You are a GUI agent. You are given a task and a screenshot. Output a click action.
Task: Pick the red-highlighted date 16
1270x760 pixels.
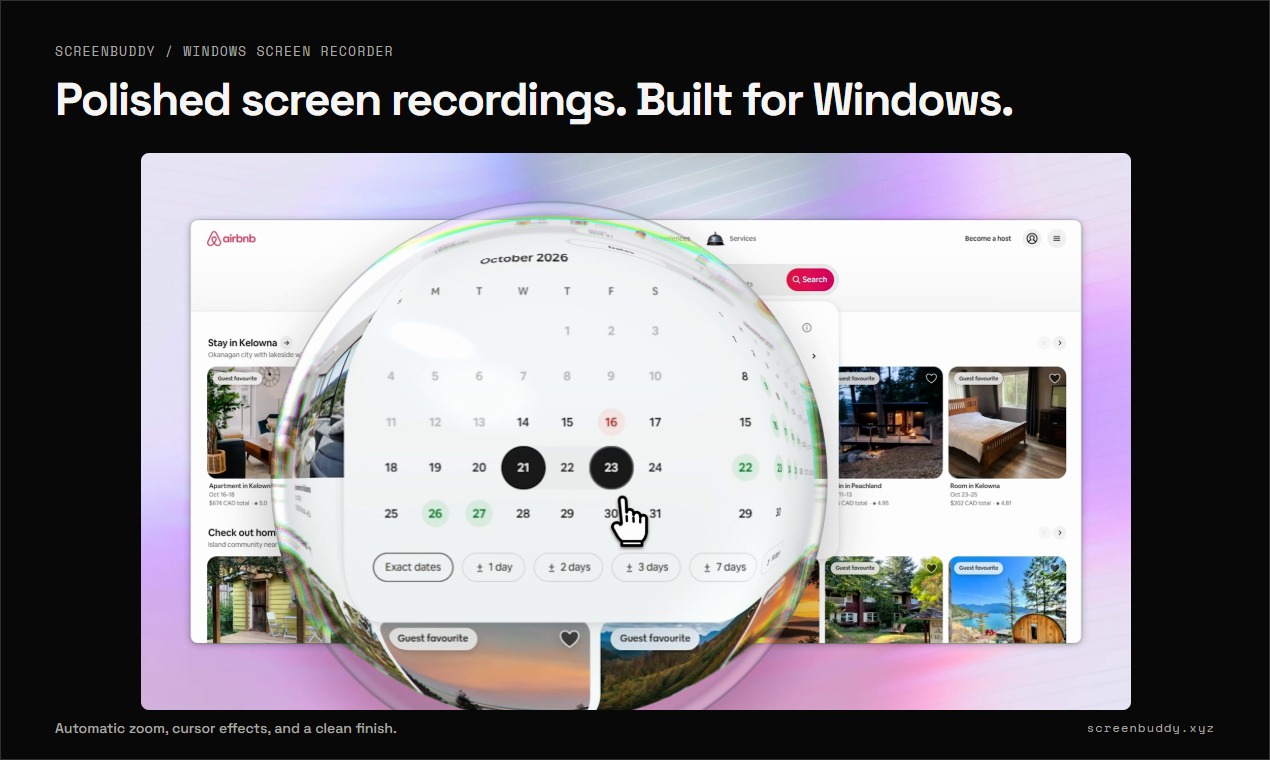611,422
